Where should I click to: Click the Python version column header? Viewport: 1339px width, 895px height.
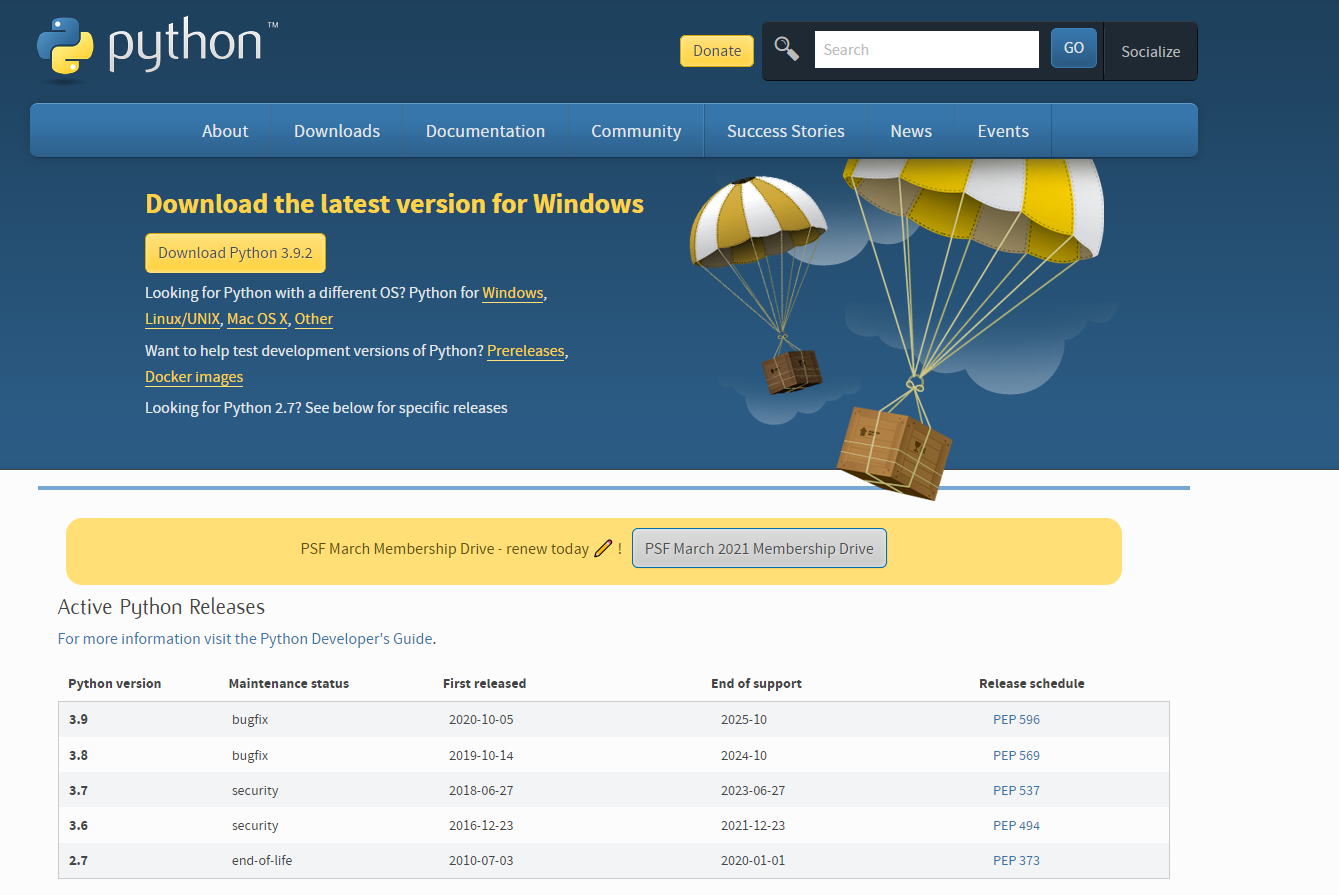coord(115,684)
